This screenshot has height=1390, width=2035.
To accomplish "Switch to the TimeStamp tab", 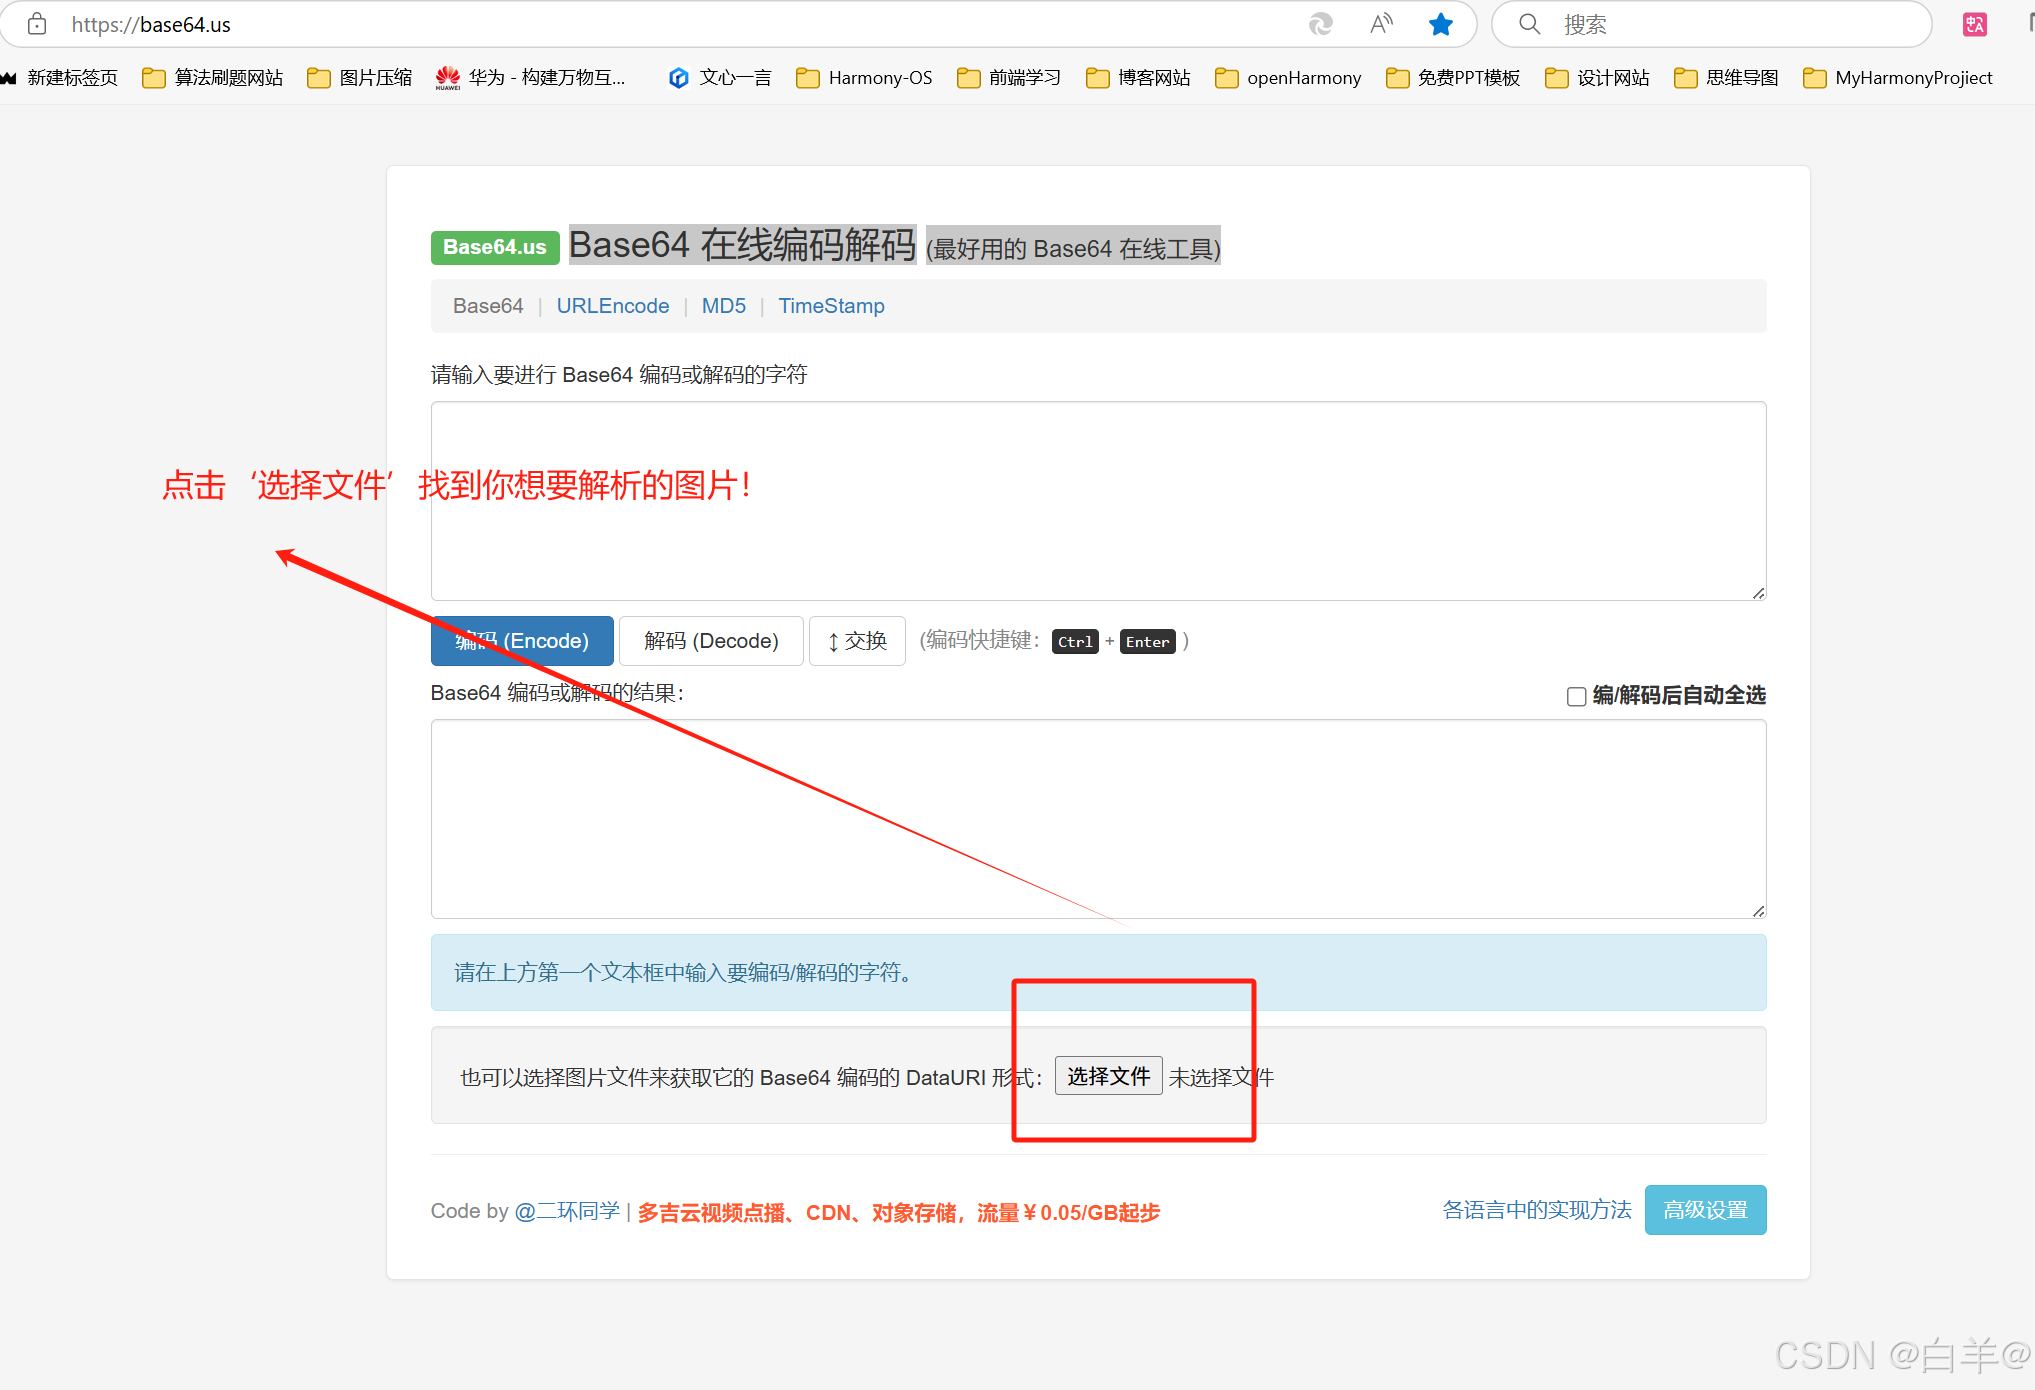I will [832, 306].
